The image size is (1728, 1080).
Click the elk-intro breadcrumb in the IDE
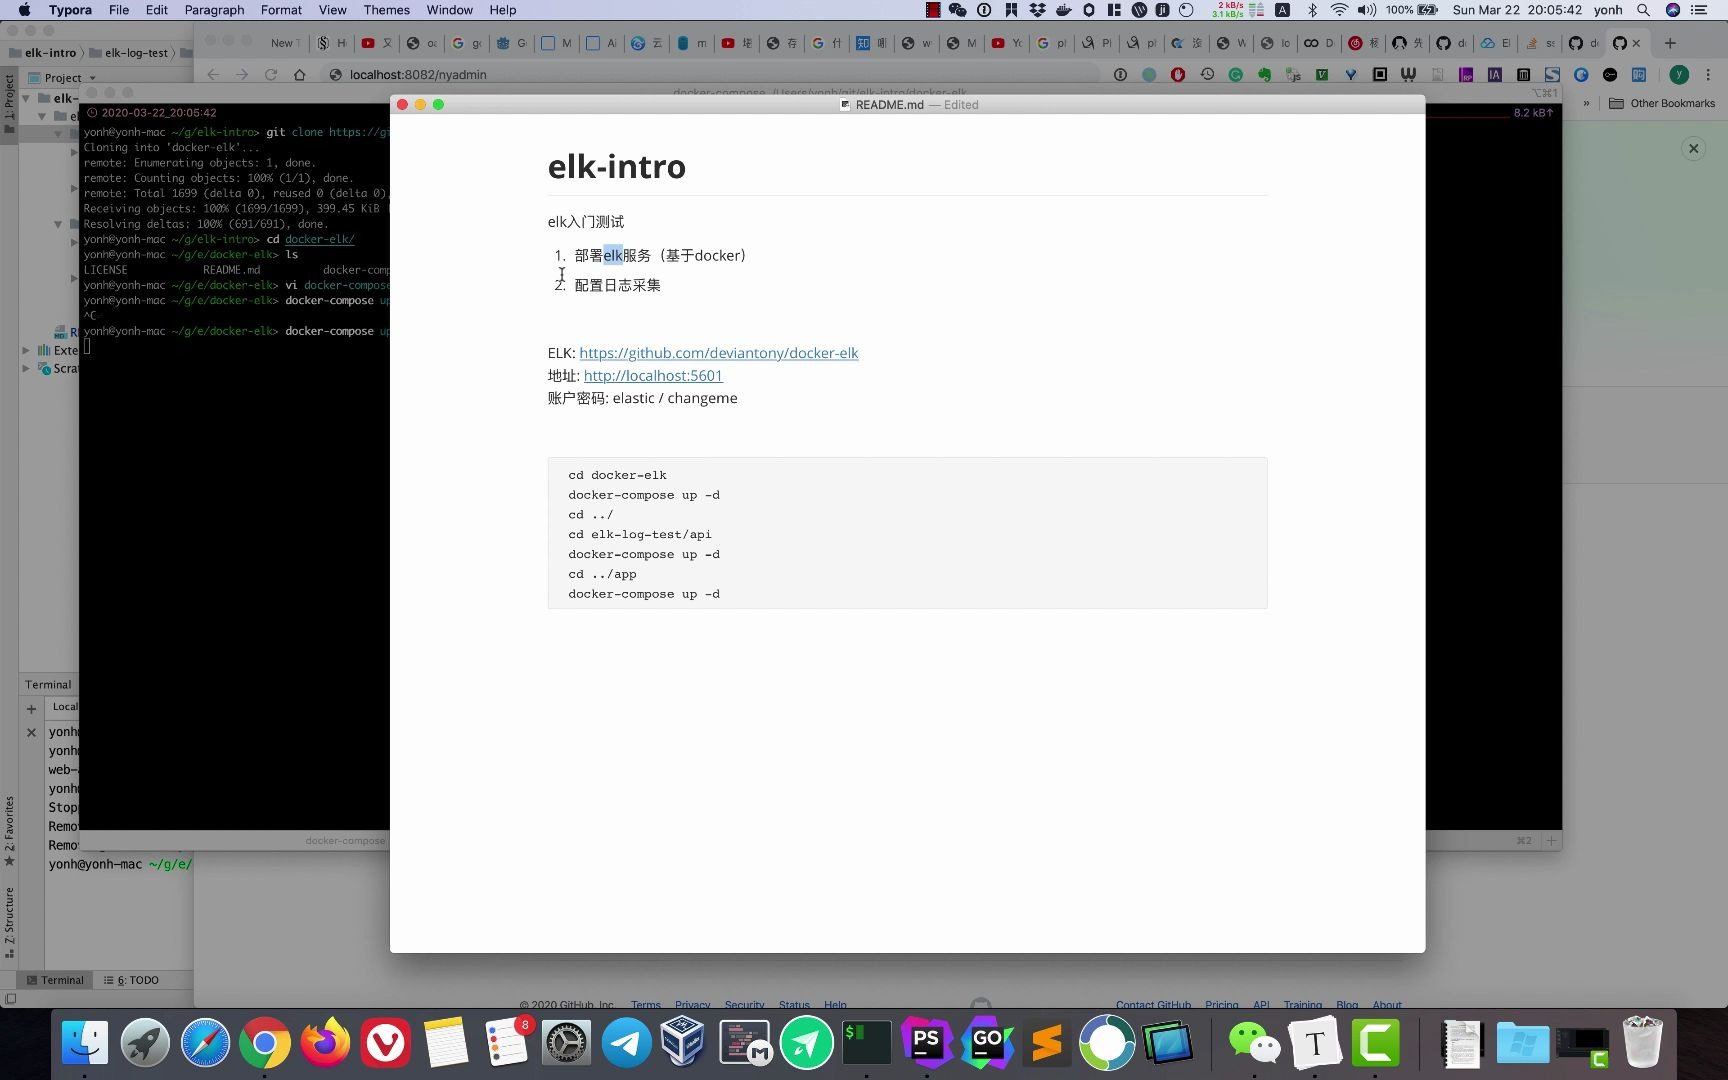(x=42, y=53)
